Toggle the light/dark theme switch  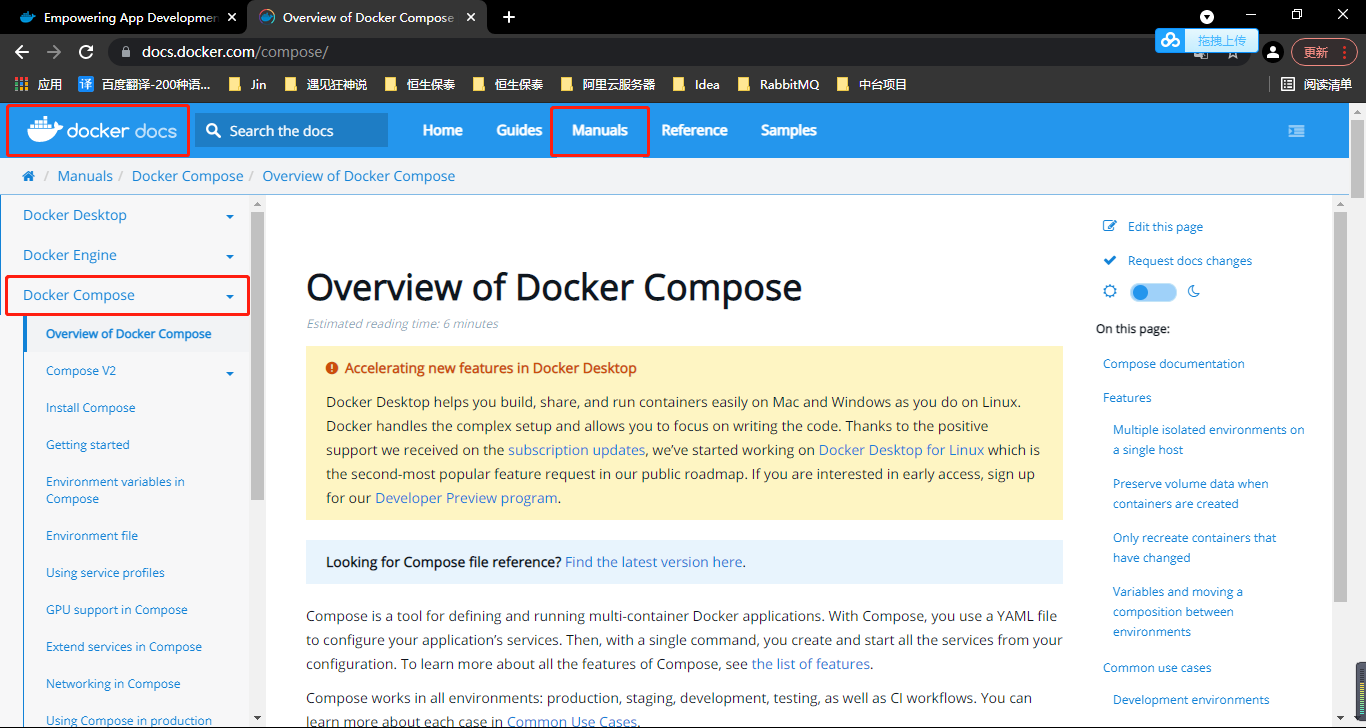coord(1152,292)
